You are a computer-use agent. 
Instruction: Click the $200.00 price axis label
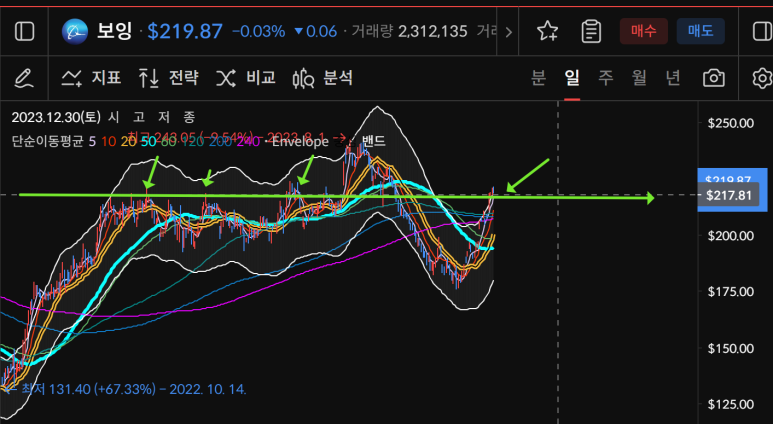730,236
